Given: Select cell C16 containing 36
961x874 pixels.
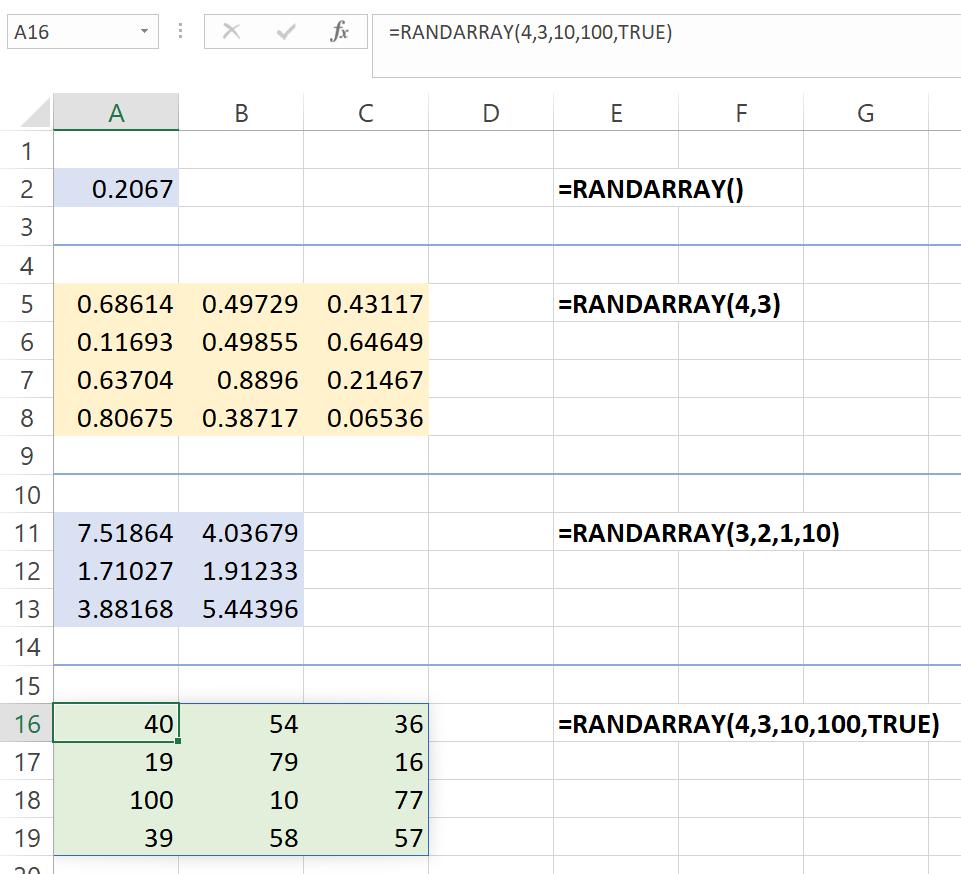Looking at the screenshot, I should click(x=365, y=724).
